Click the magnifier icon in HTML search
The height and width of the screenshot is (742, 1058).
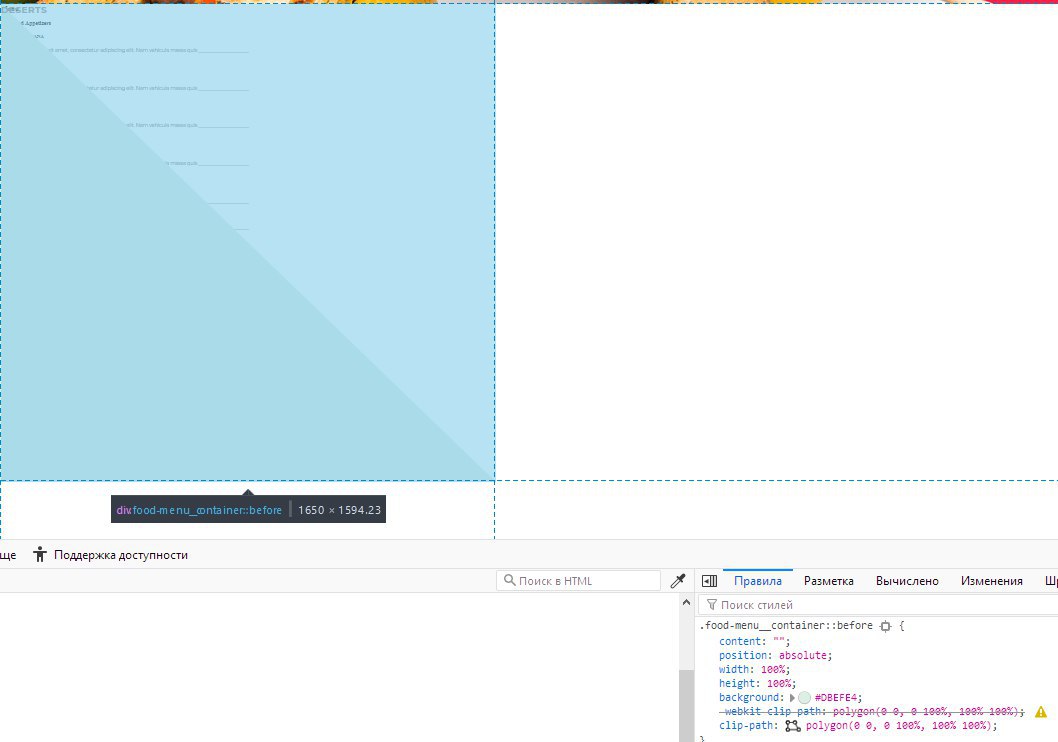[x=509, y=580]
